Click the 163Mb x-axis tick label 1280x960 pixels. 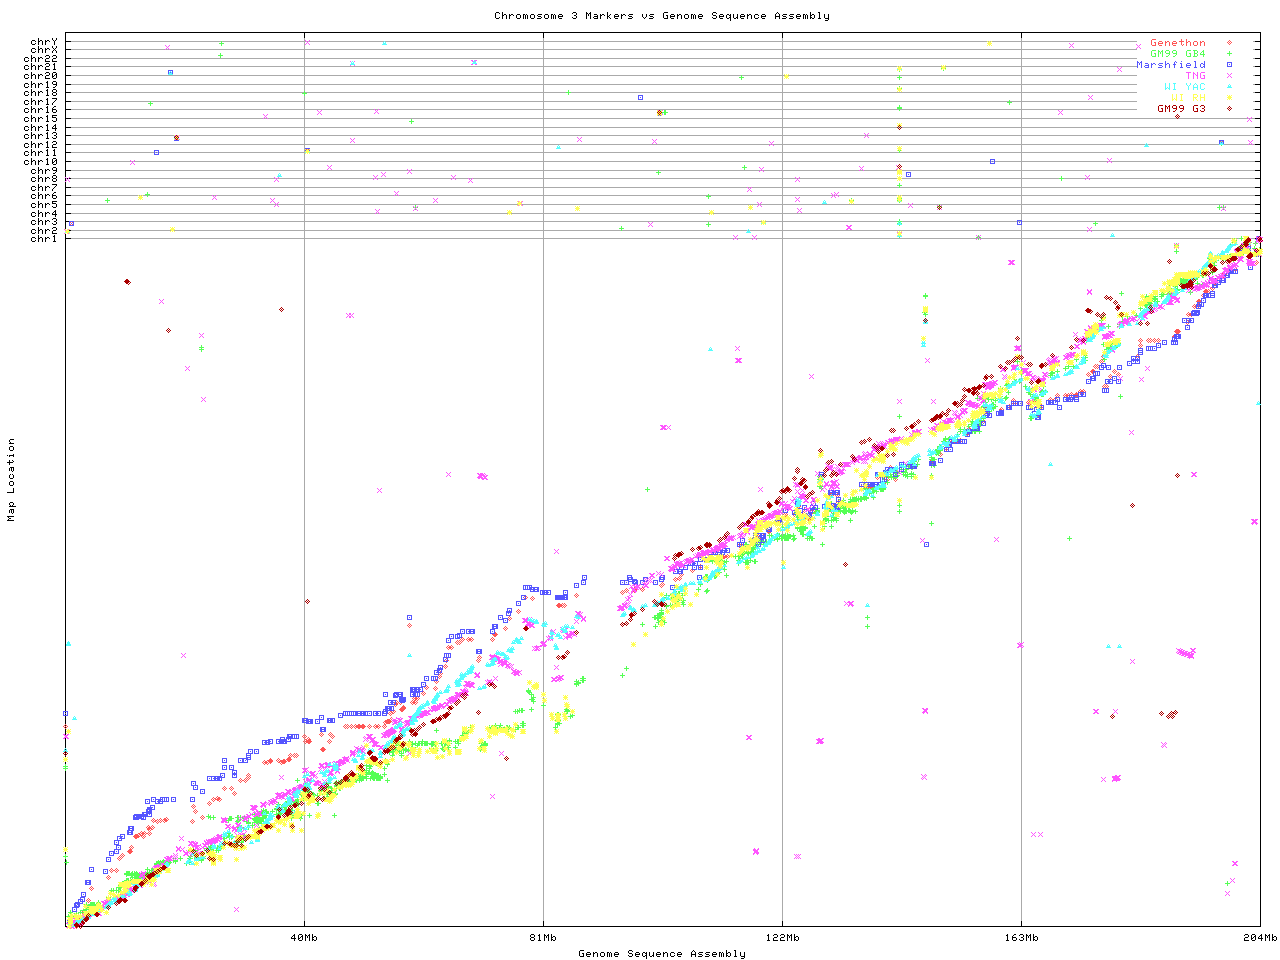[1021, 938]
